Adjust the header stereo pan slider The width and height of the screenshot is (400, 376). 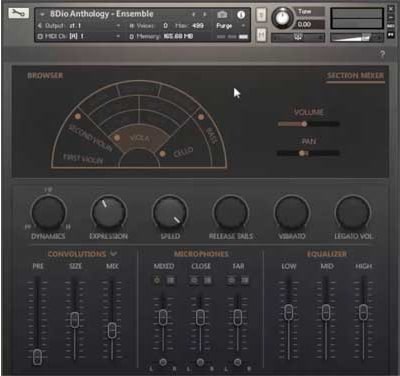[298, 37]
